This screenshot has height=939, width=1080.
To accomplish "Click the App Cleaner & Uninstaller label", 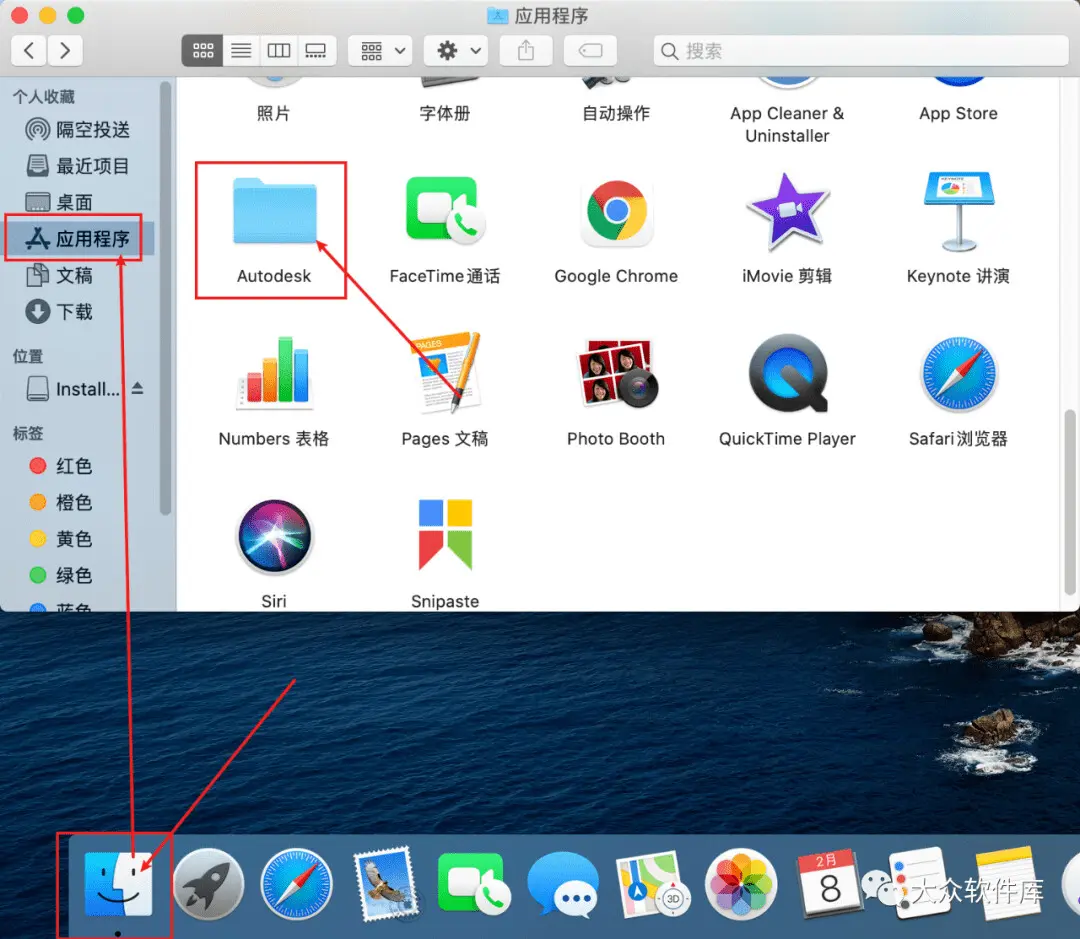I will [787, 125].
